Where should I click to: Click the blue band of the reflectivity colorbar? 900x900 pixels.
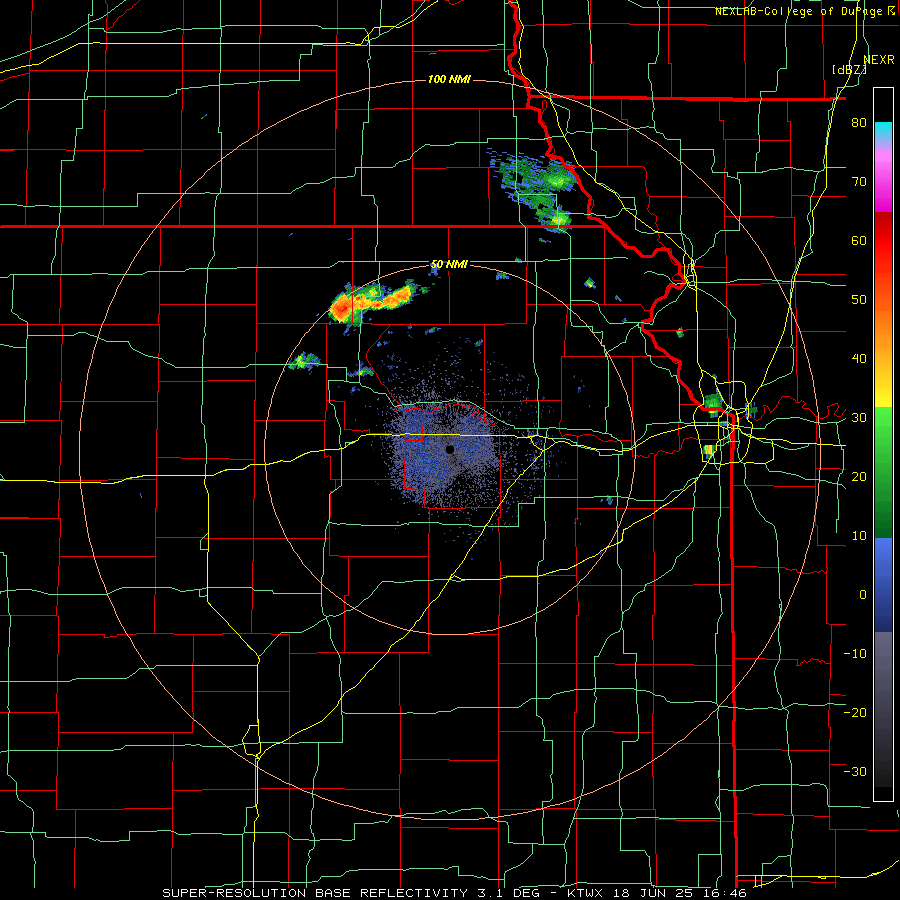click(x=883, y=585)
